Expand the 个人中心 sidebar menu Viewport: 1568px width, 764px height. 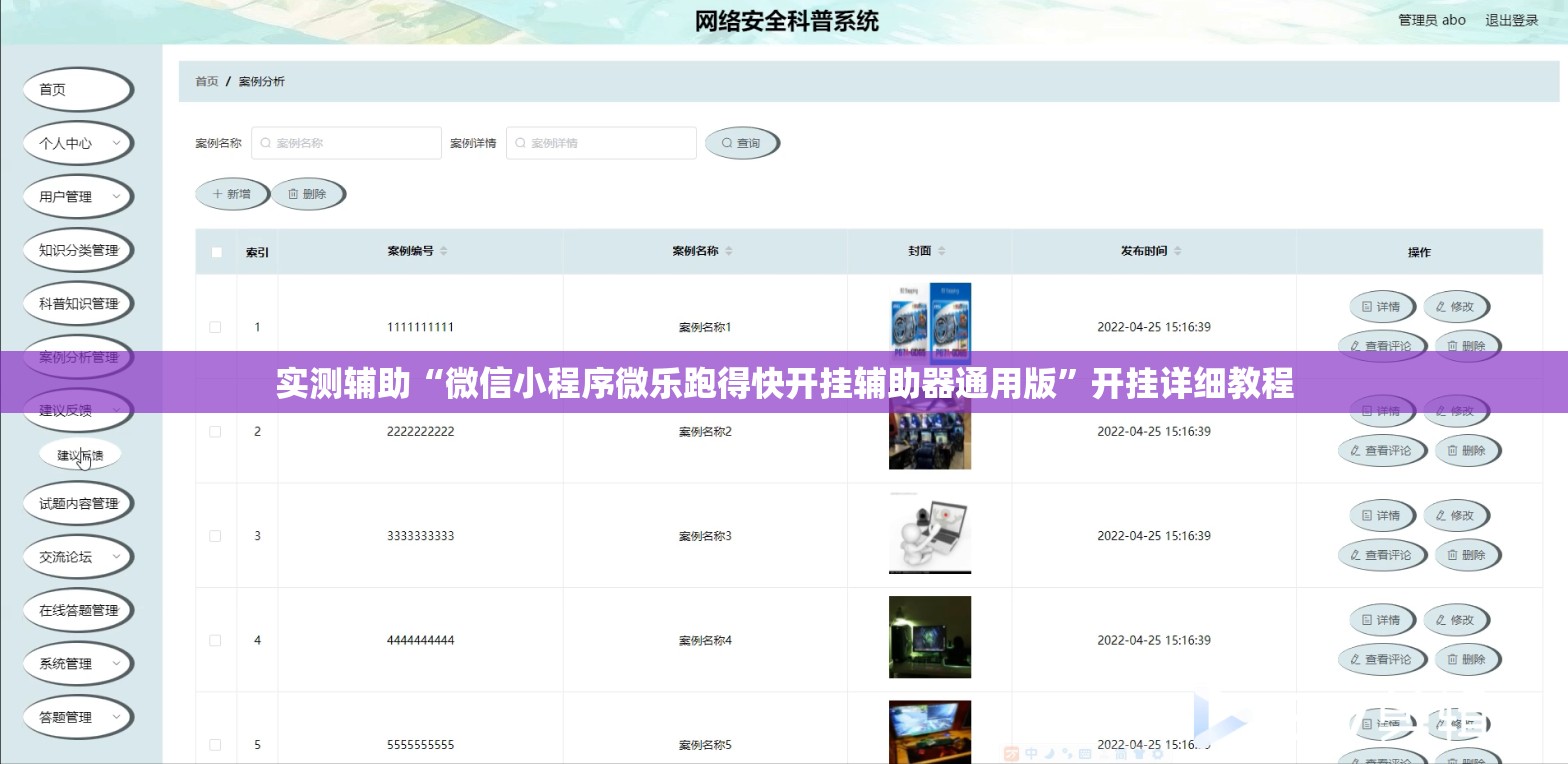pyautogui.click(x=77, y=143)
